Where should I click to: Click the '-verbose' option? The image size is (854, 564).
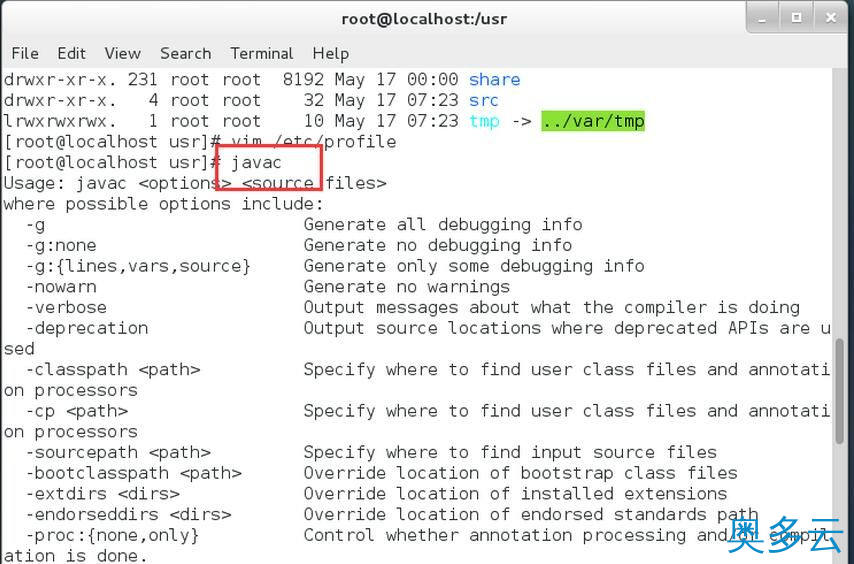pos(66,307)
